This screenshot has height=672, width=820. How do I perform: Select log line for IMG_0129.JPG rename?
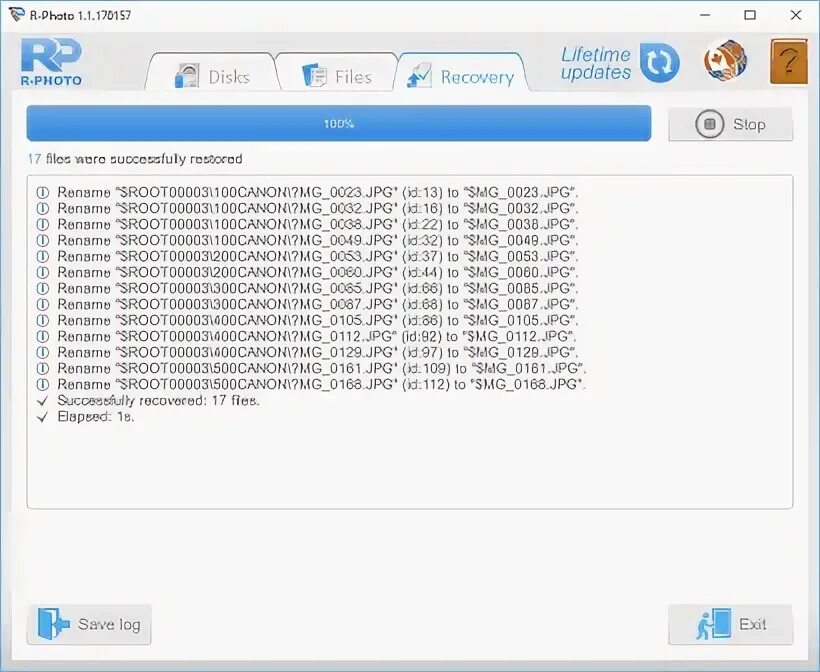coord(317,352)
